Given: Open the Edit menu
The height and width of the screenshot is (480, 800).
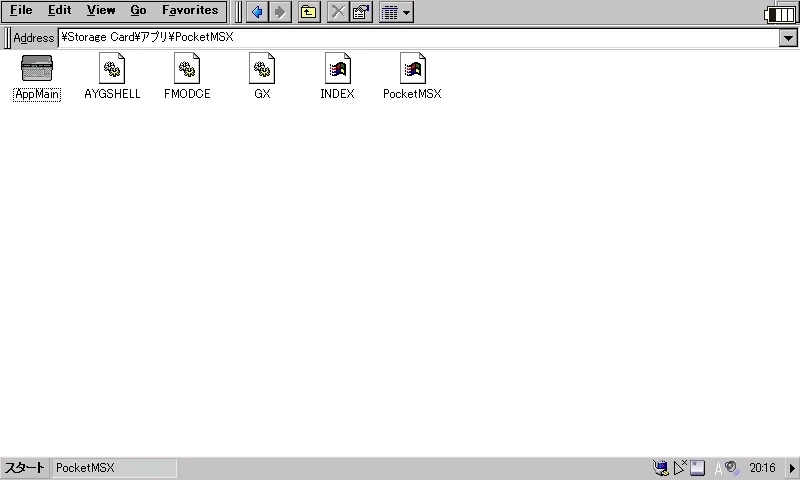Looking at the screenshot, I should [59, 10].
